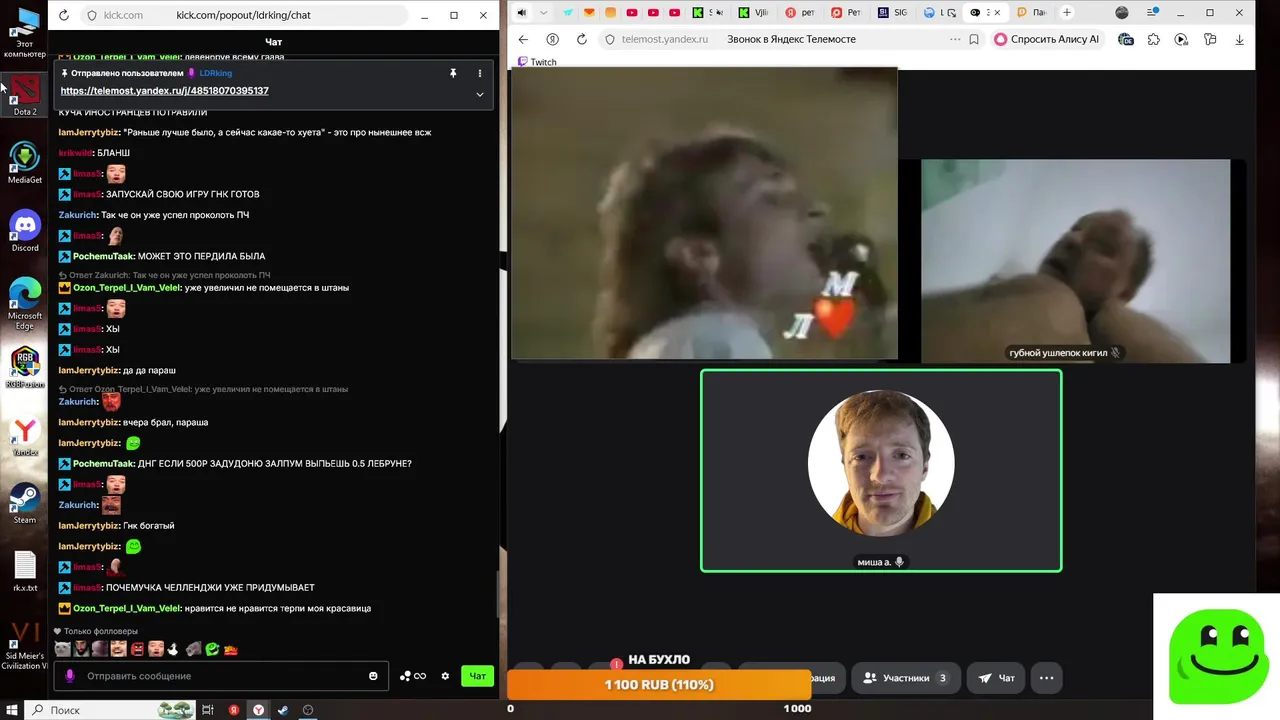Select the губной ушлепок кигил video tile
Screen dimensions: 1280x720
1075,261
